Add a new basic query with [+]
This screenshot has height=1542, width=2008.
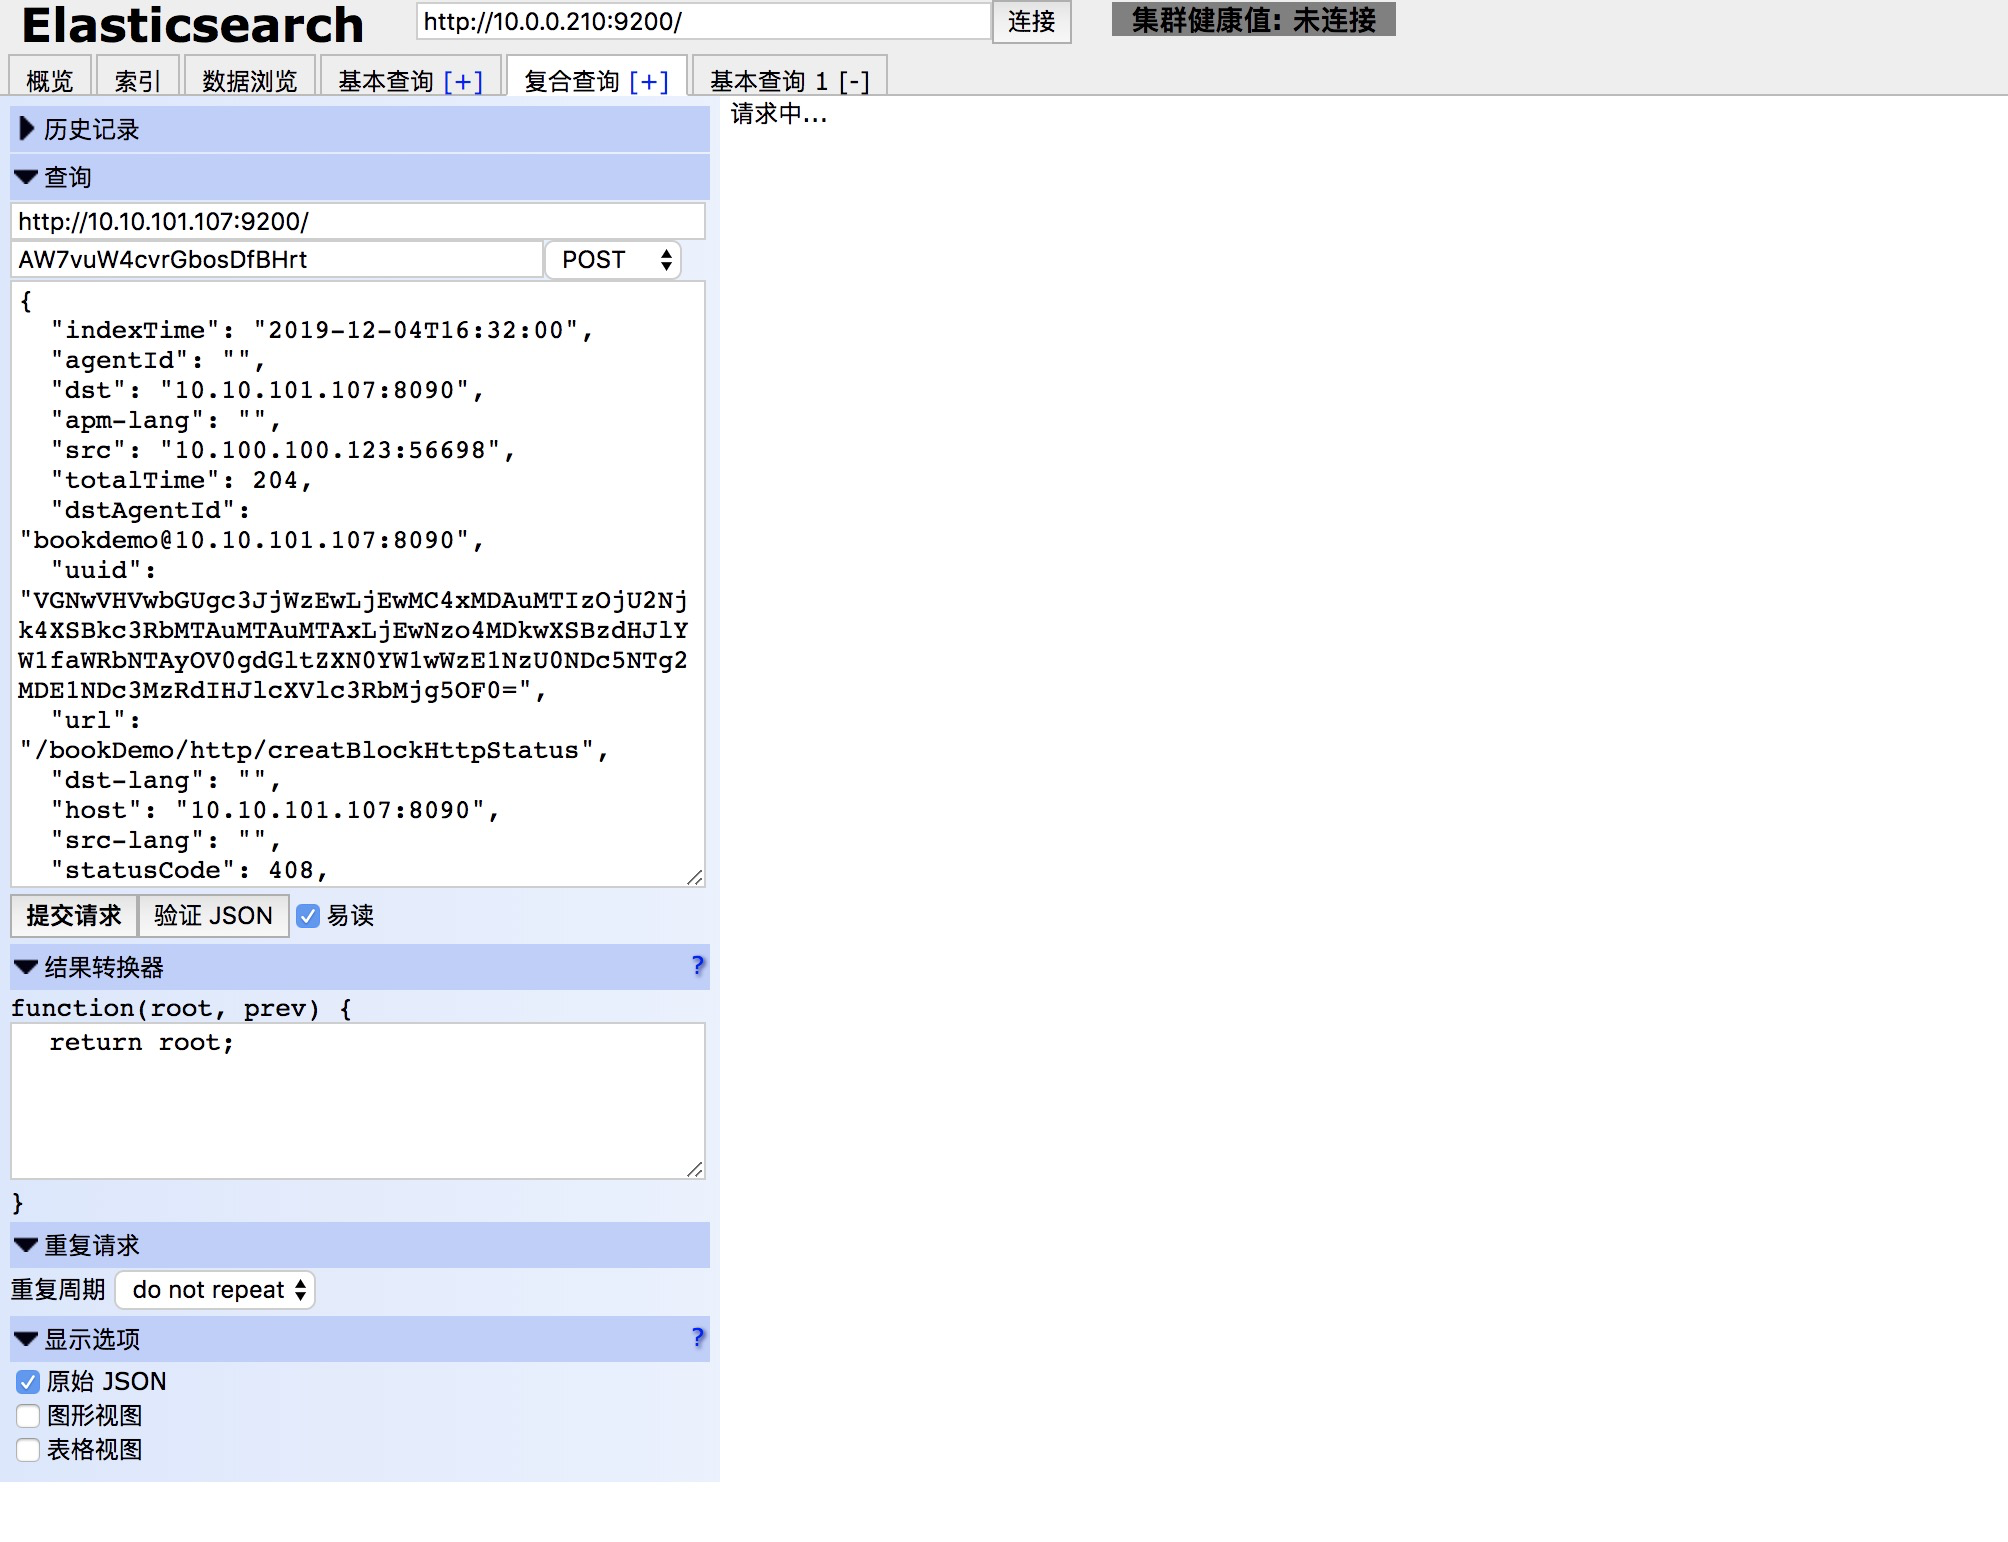click(x=463, y=81)
